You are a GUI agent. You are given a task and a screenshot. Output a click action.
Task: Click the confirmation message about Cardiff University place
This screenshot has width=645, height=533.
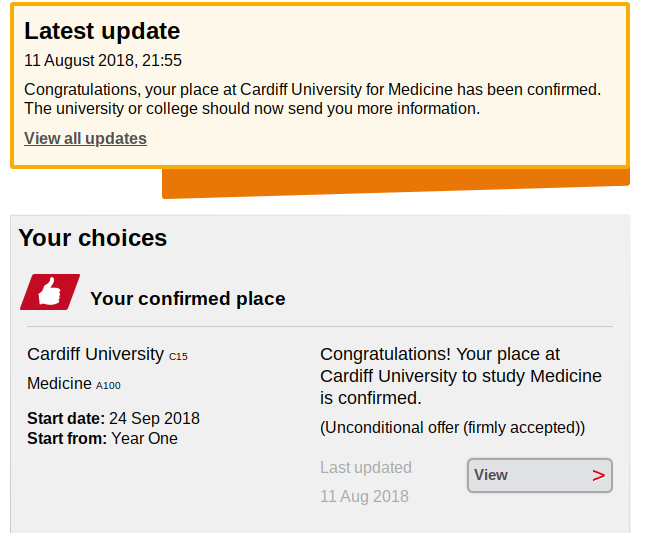461,376
